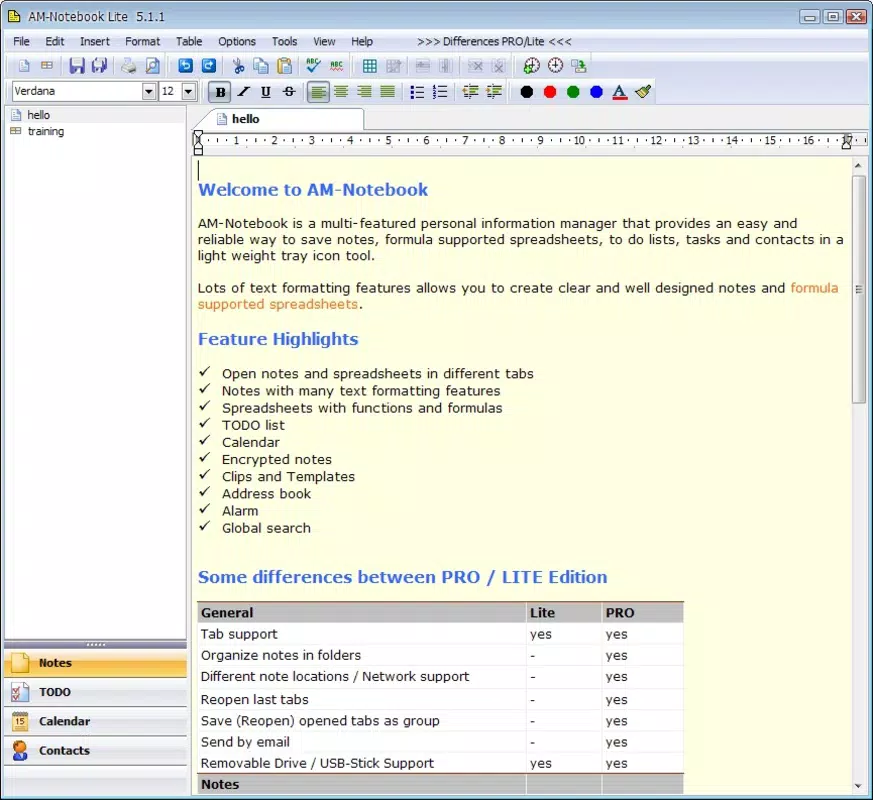Viewport: 873px width, 800px height.
Task: Insert a table using the grid icon
Action: [370, 66]
